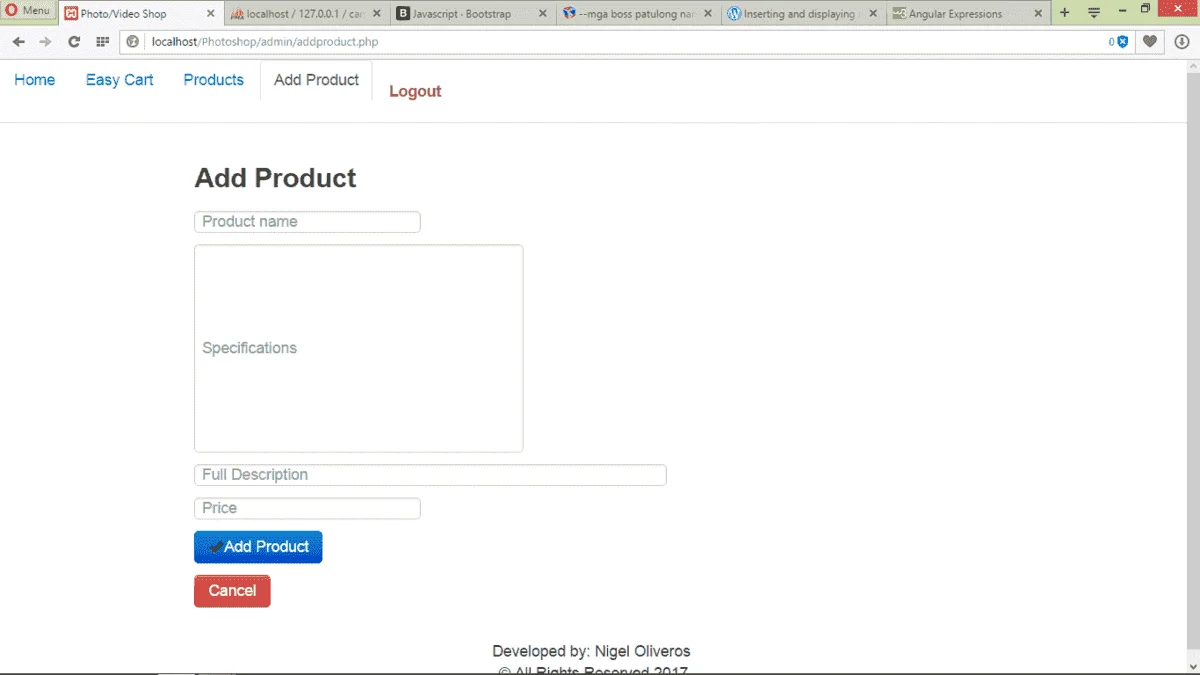Click the WordPress tab favicon
This screenshot has width=1200, height=675.
(x=735, y=14)
